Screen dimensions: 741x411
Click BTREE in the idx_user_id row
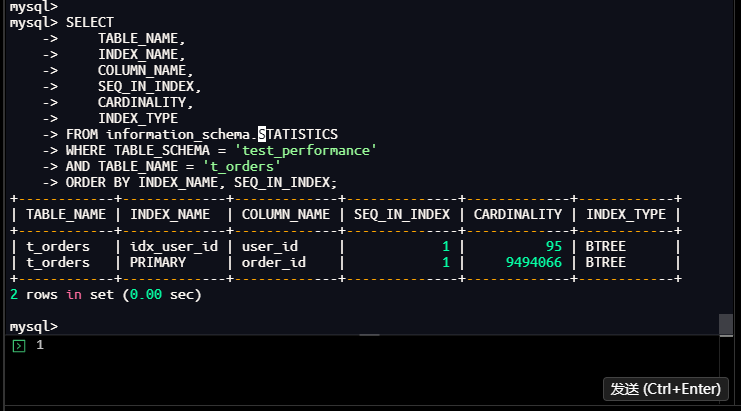[x=605, y=247]
